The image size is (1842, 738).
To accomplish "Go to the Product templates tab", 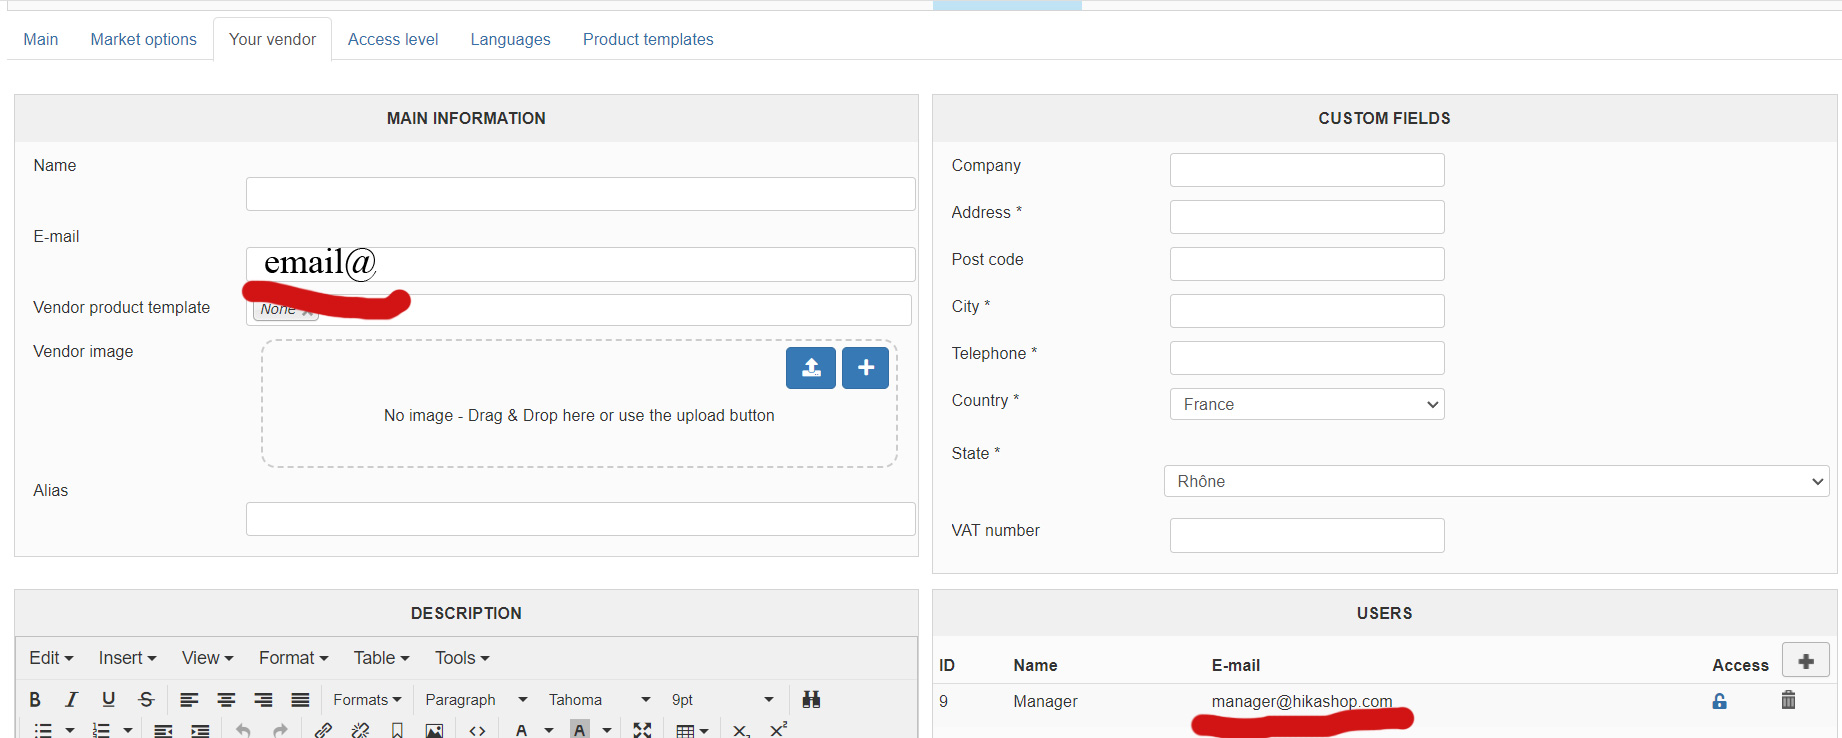I will point(648,39).
